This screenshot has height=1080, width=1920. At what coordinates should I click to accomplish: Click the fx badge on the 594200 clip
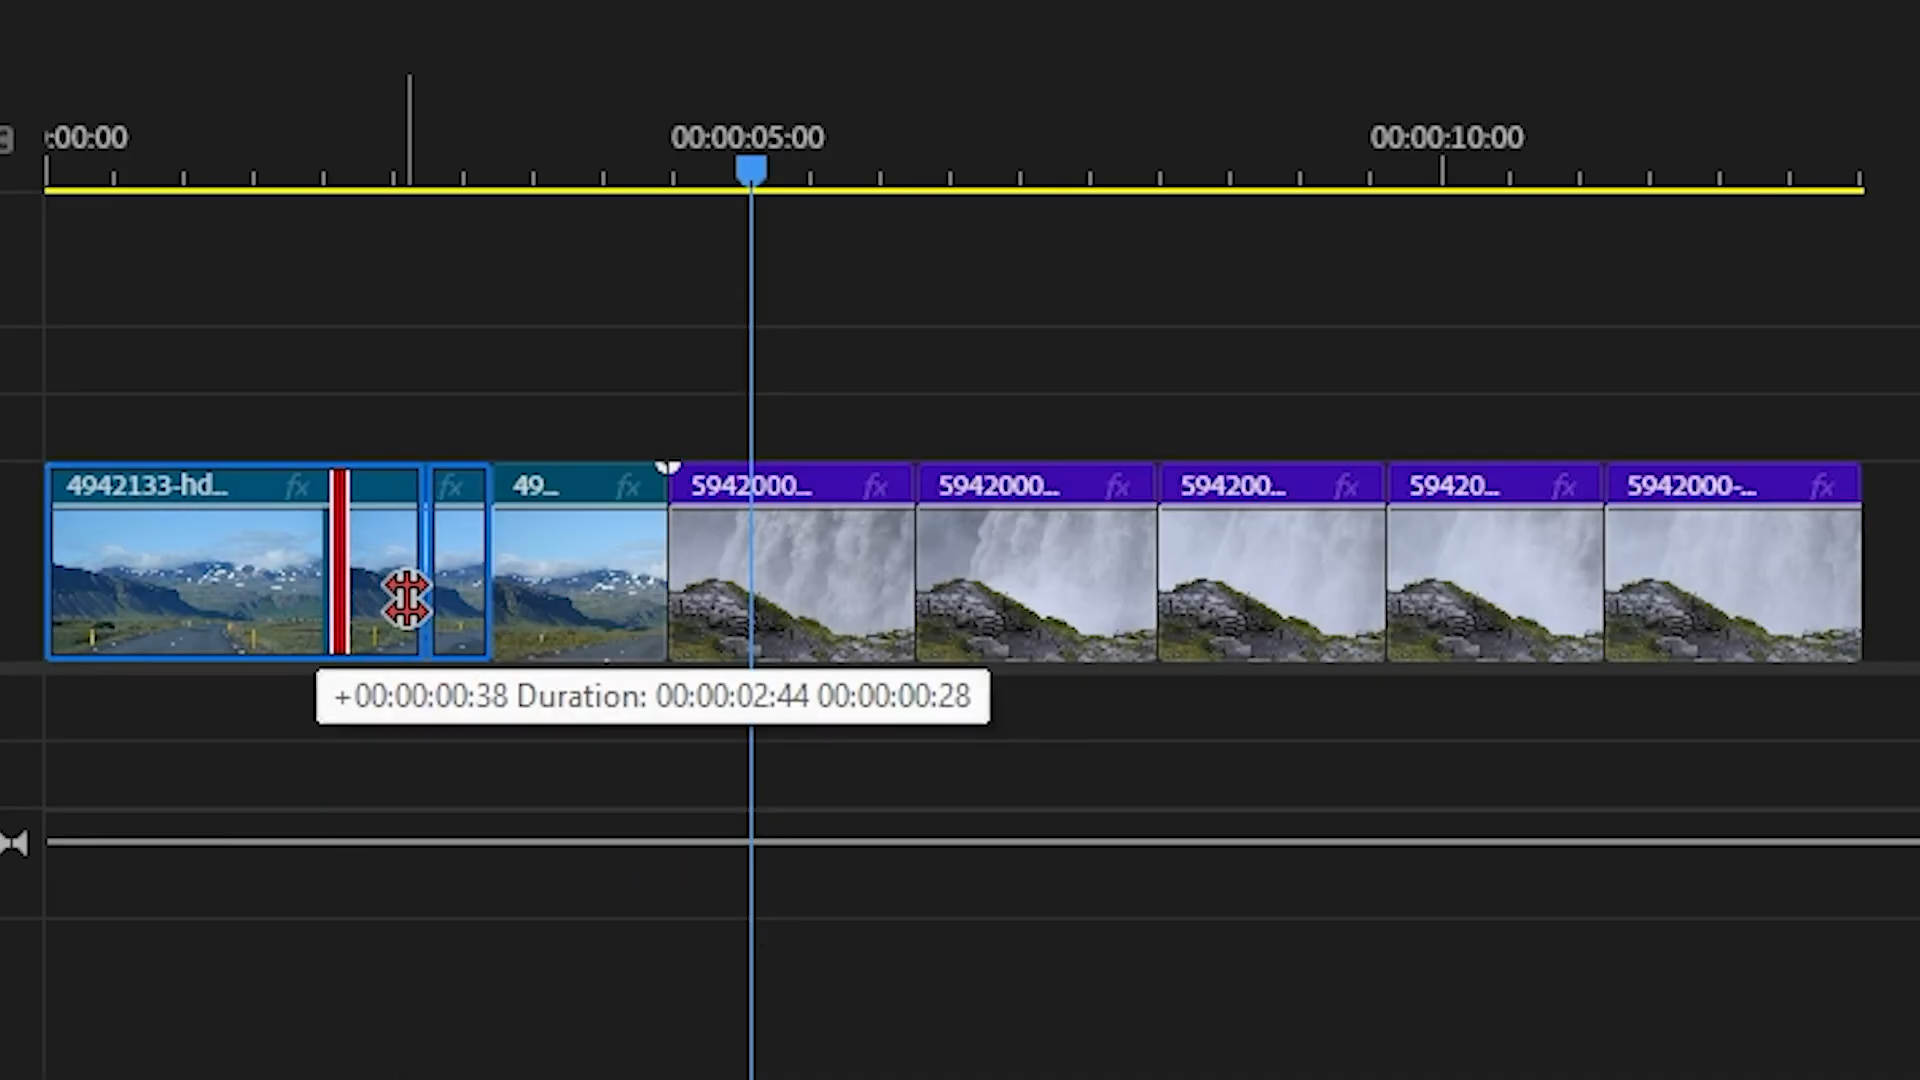click(1346, 486)
